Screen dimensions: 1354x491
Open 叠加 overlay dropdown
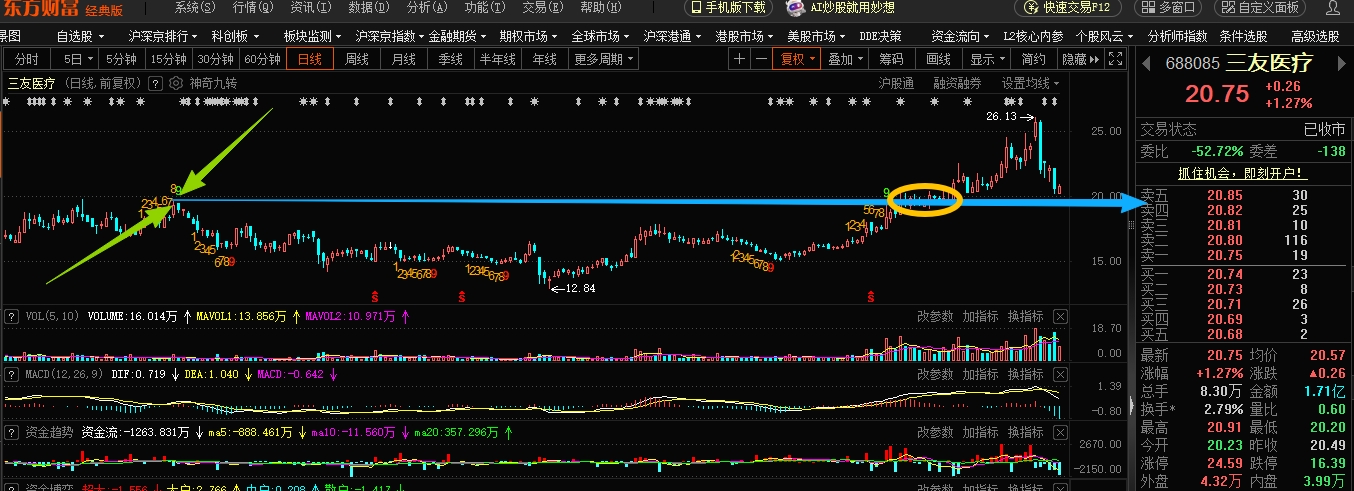[x=845, y=59]
